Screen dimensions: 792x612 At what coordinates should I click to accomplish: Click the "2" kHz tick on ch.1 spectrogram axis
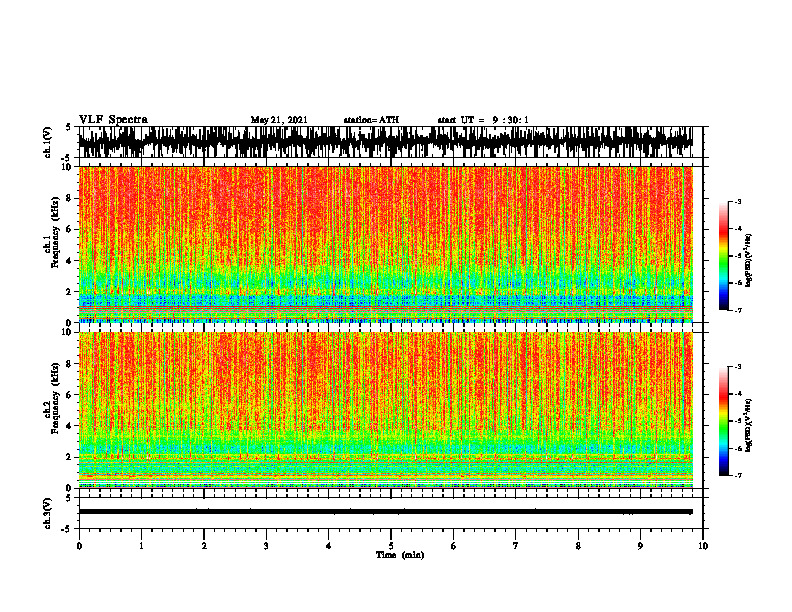click(69, 292)
